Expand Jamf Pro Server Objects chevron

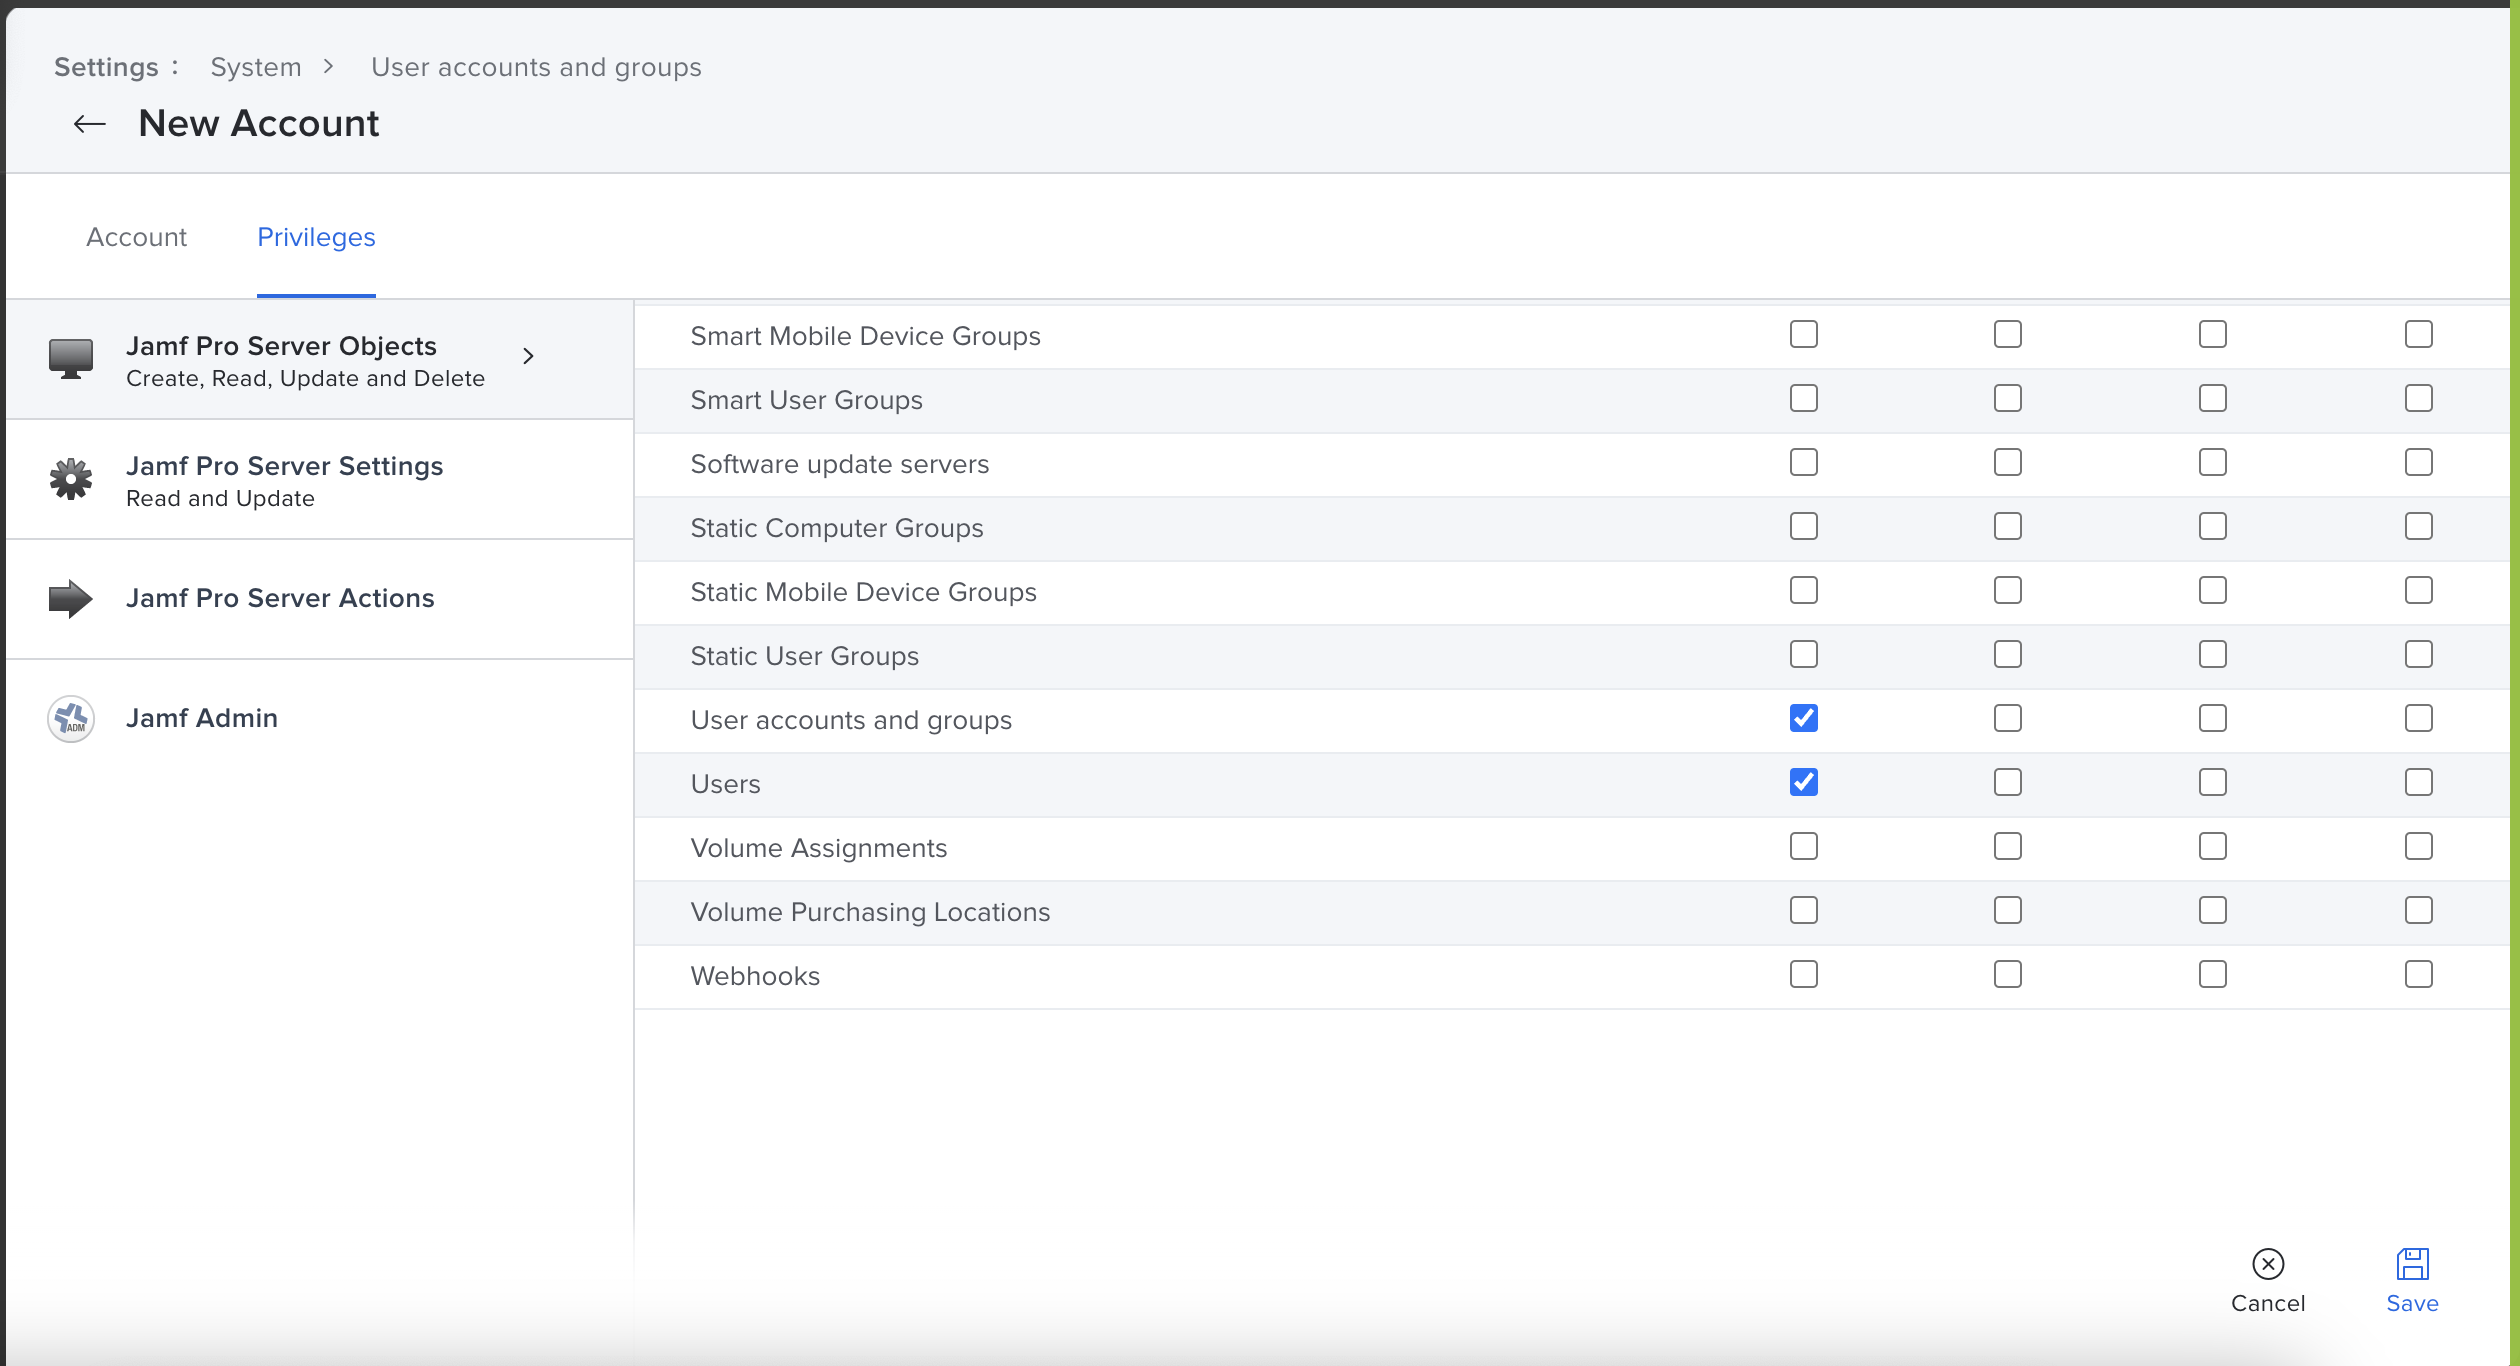pyautogui.click(x=529, y=356)
